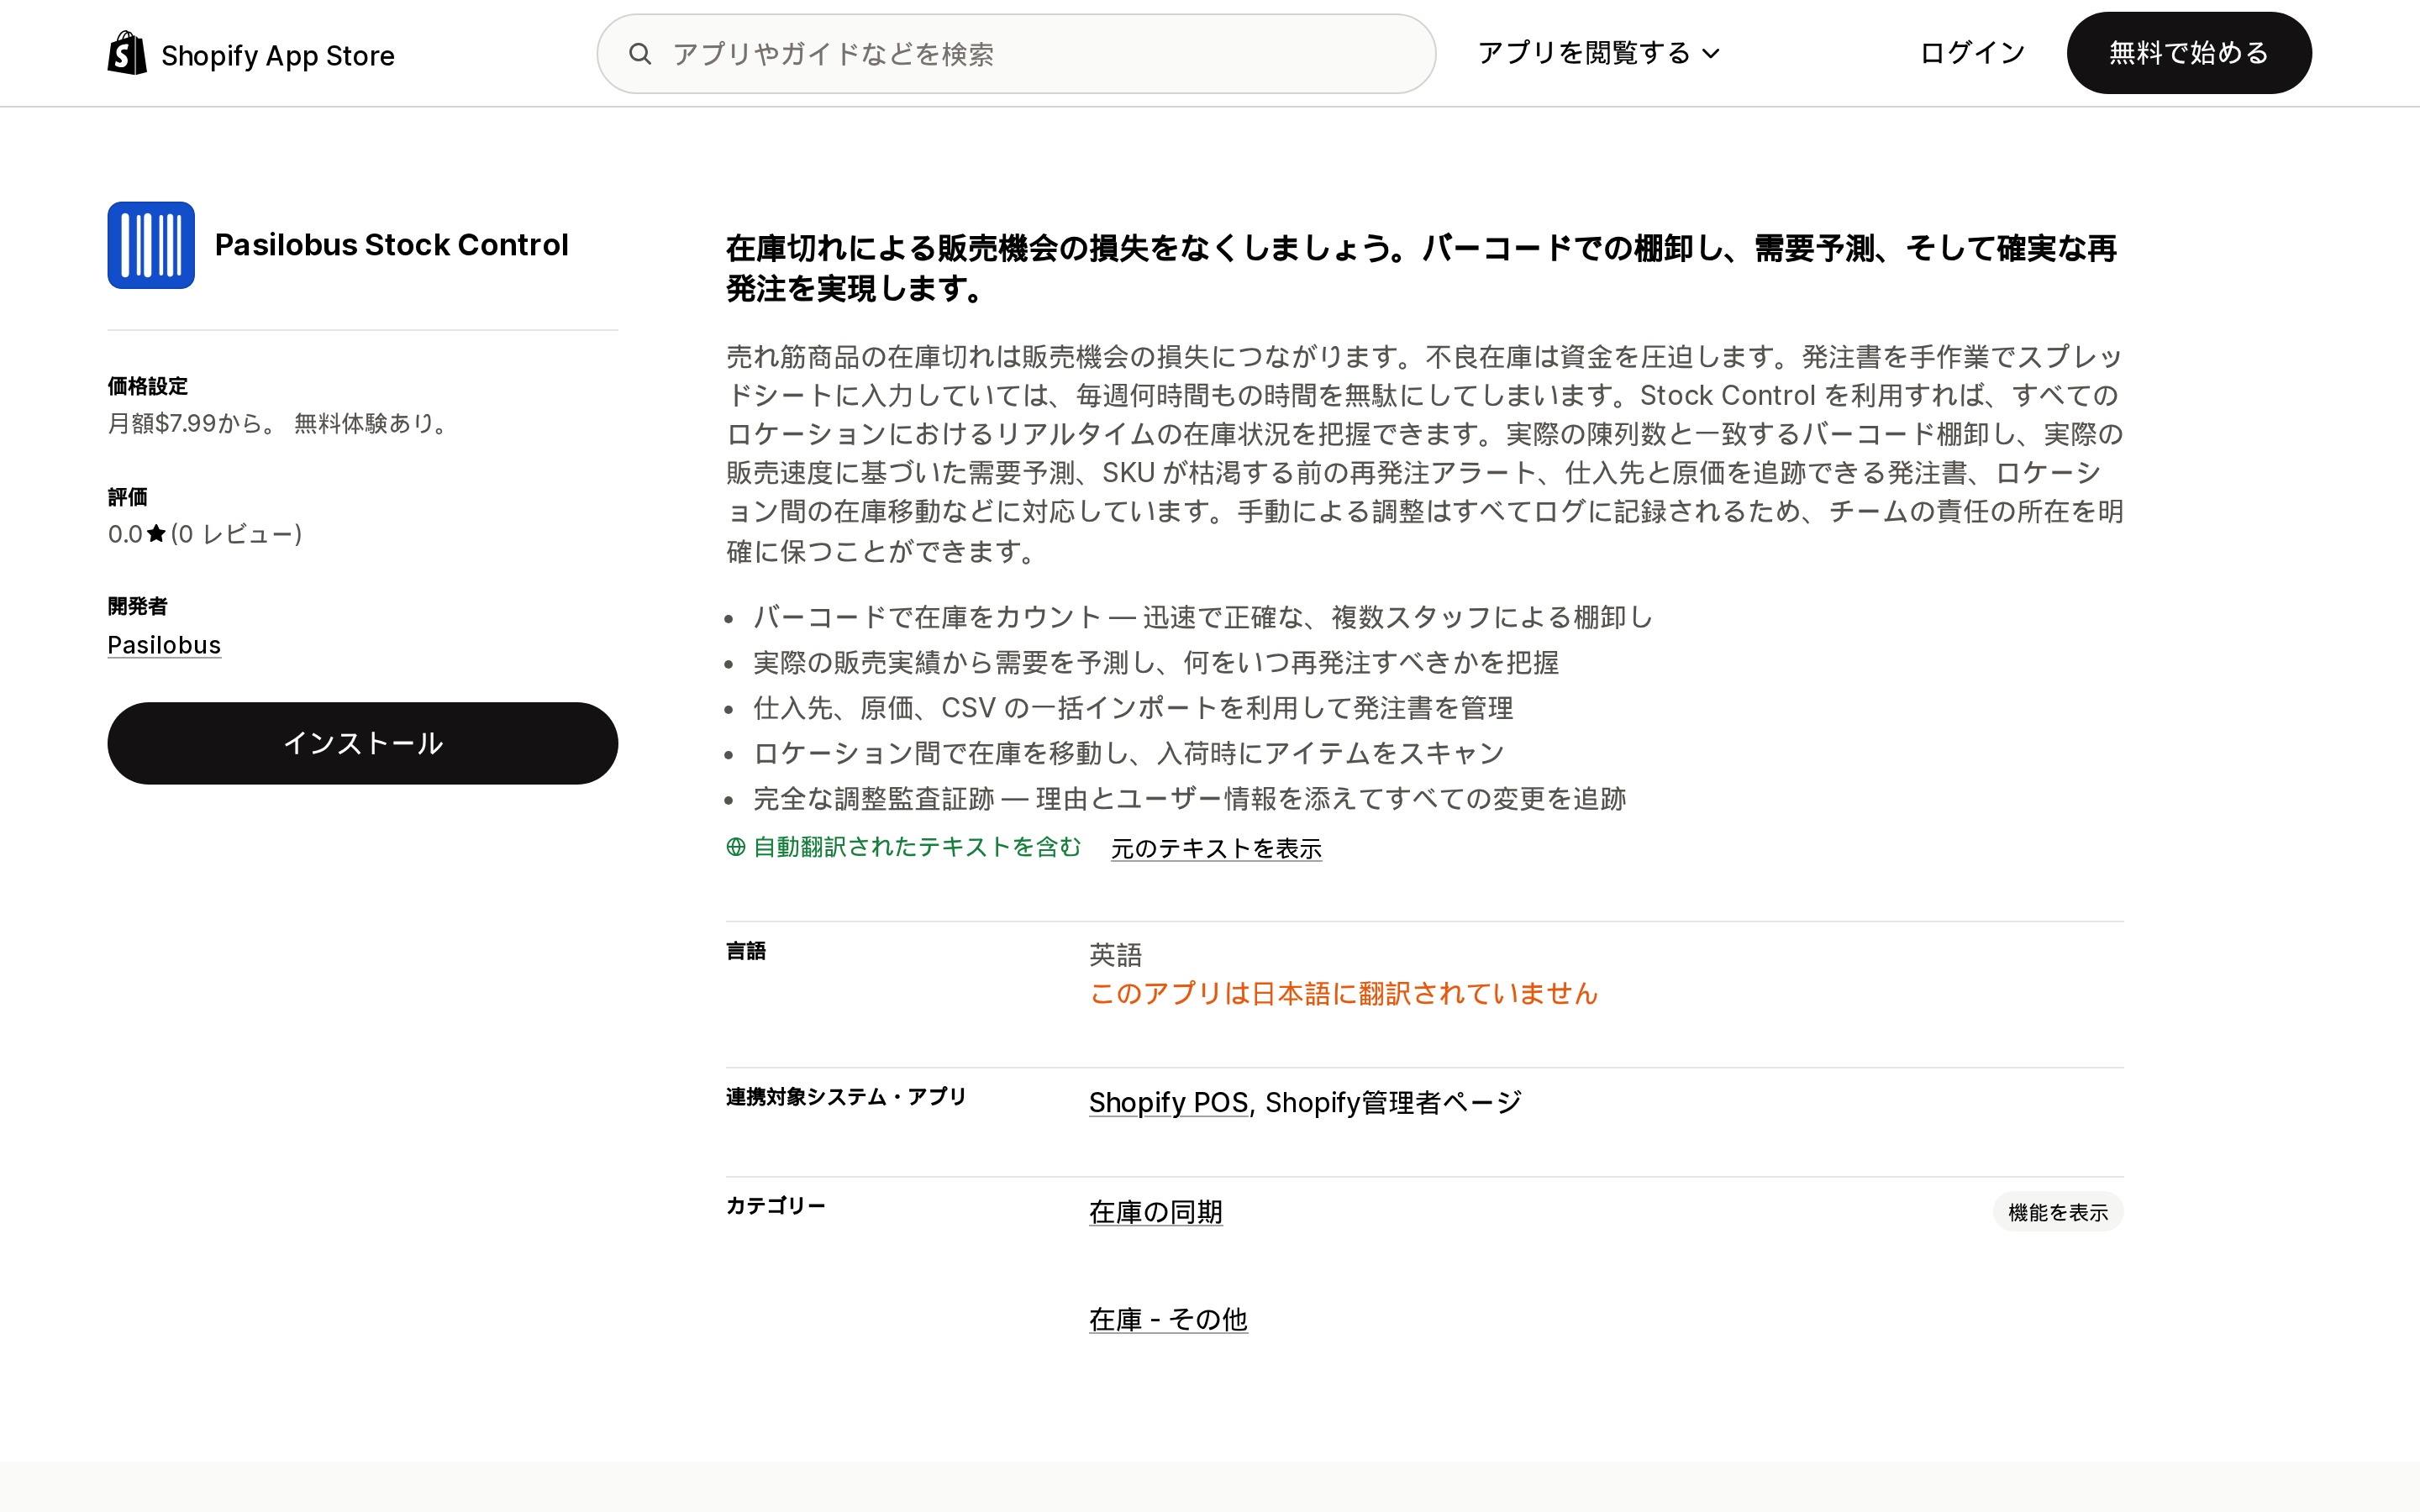The image size is (2420, 1512).
Task: Click the star rating icon
Action: tap(156, 534)
